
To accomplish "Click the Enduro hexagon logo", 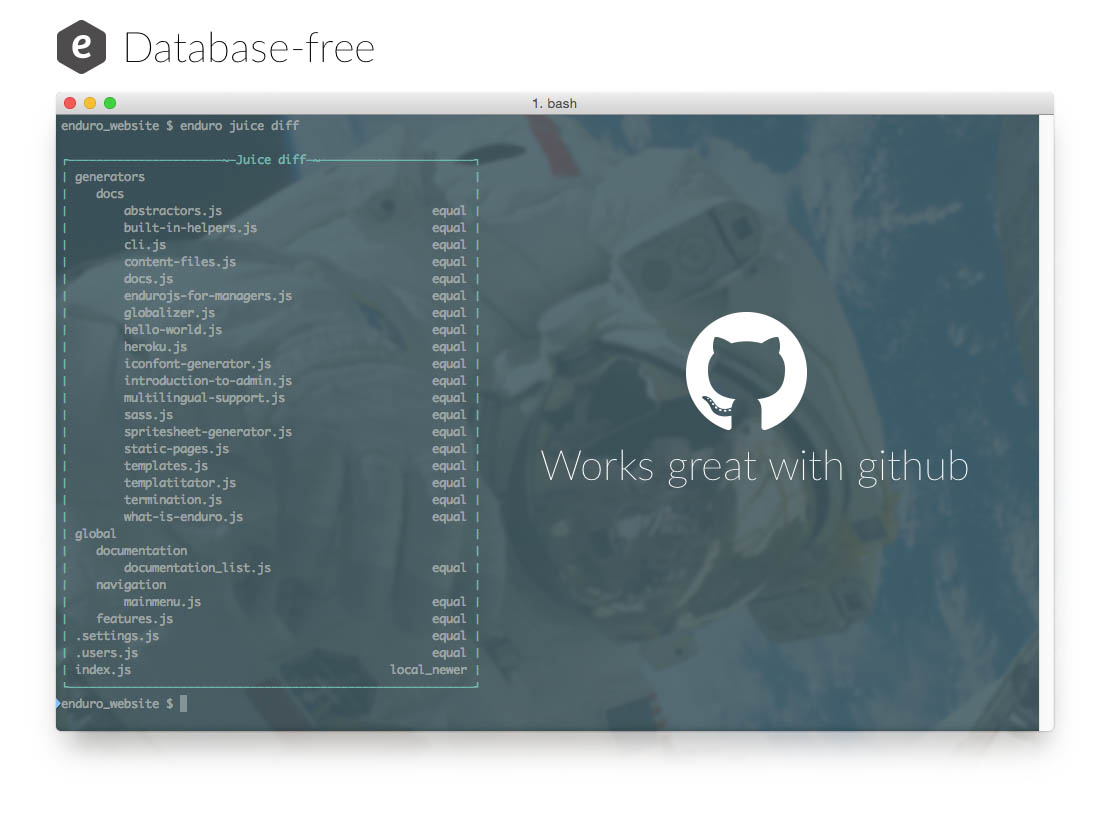I will pos(82,47).
